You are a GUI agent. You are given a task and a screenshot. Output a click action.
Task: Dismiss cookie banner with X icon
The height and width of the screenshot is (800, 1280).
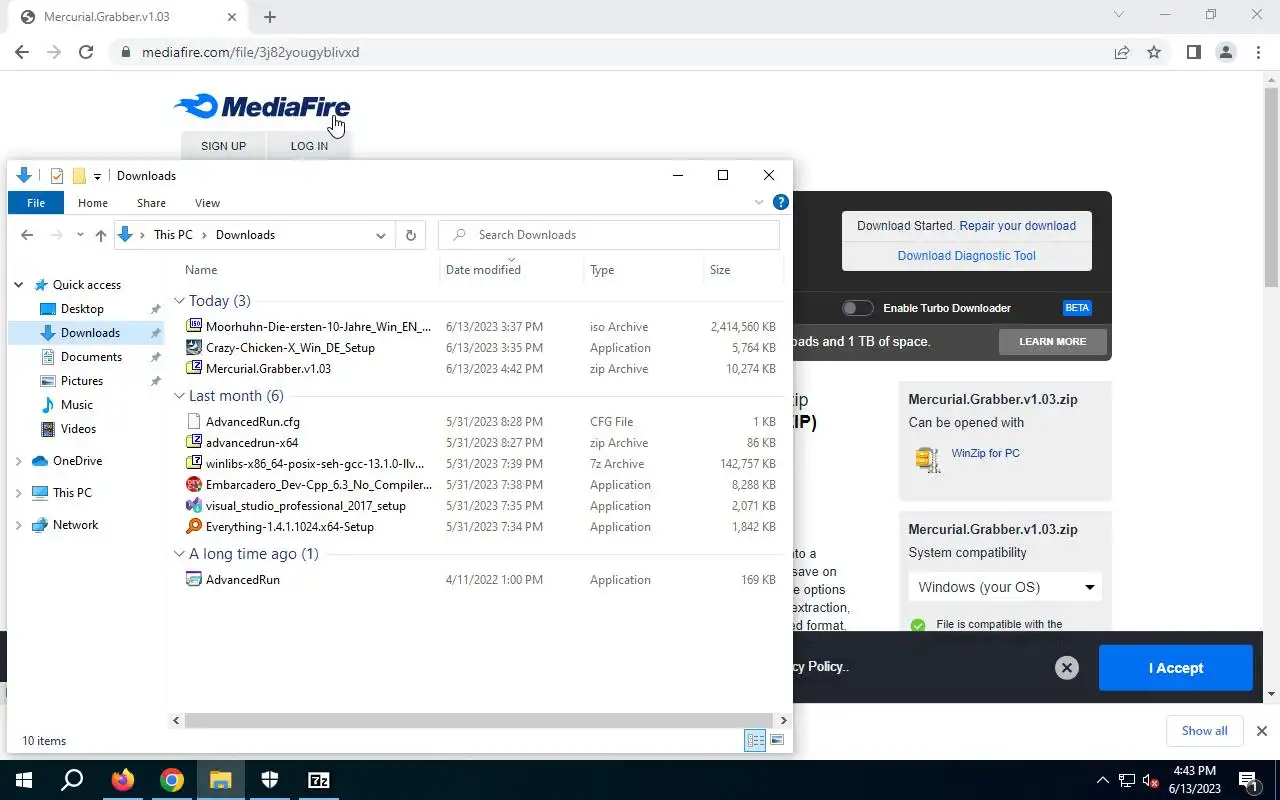1067,668
